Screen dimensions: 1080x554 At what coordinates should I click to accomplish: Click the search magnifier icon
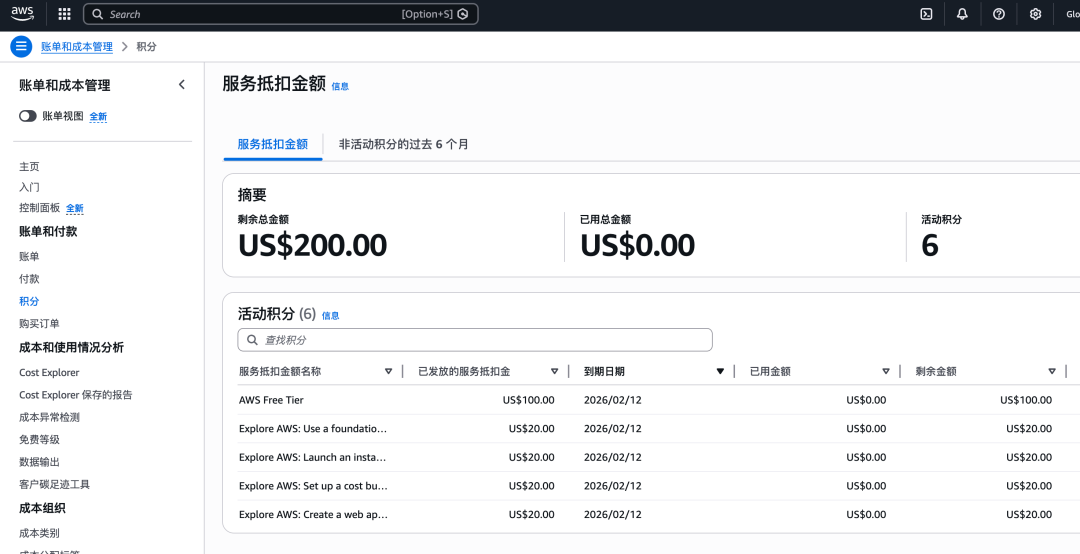(98, 14)
